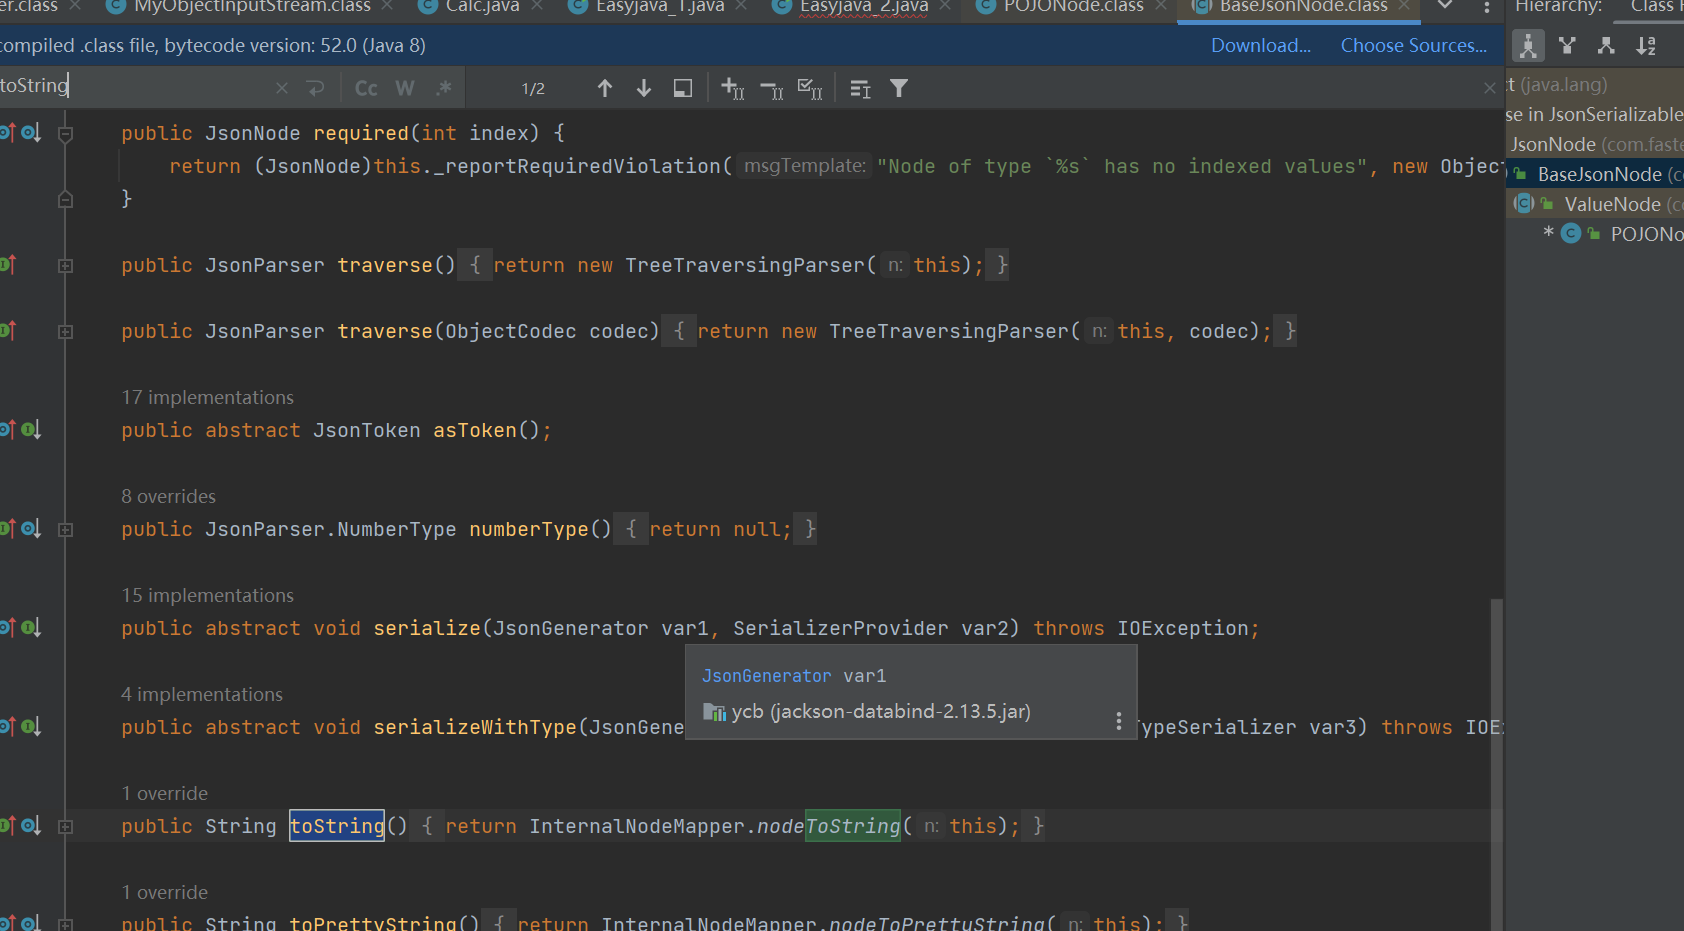Expand first traverse() method fold
Screen dimensions: 1684x931
pos(65,265)
